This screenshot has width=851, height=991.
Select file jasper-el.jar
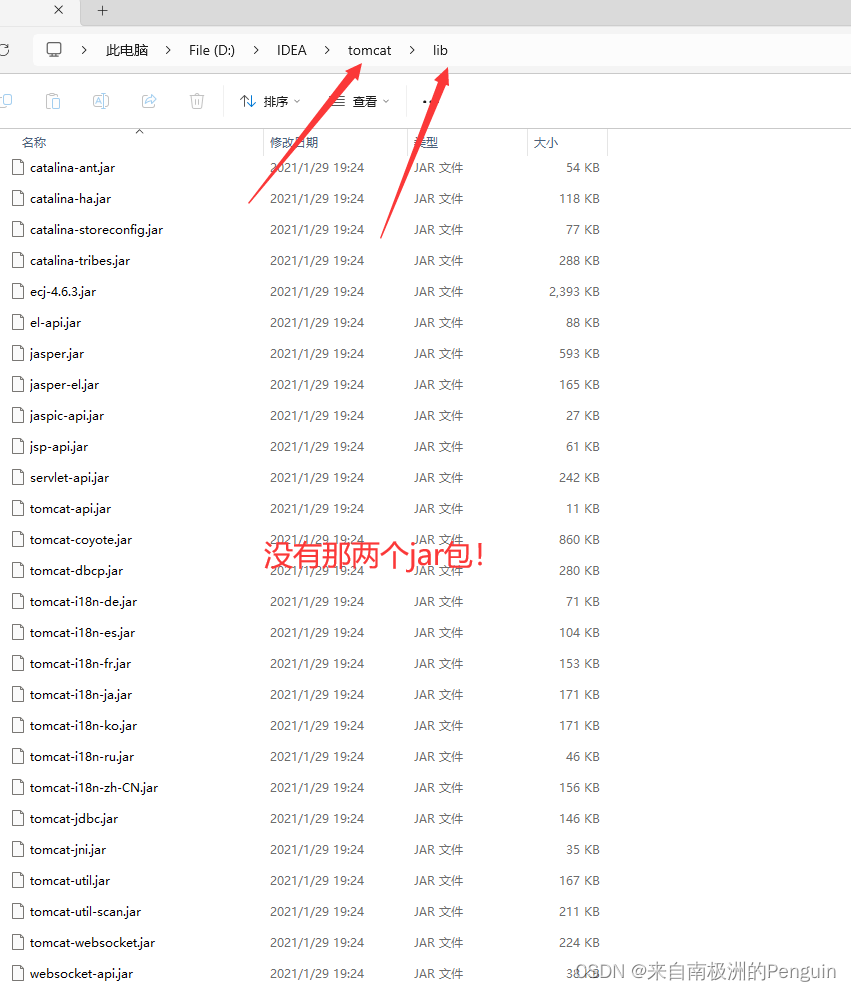click(64, 384)
